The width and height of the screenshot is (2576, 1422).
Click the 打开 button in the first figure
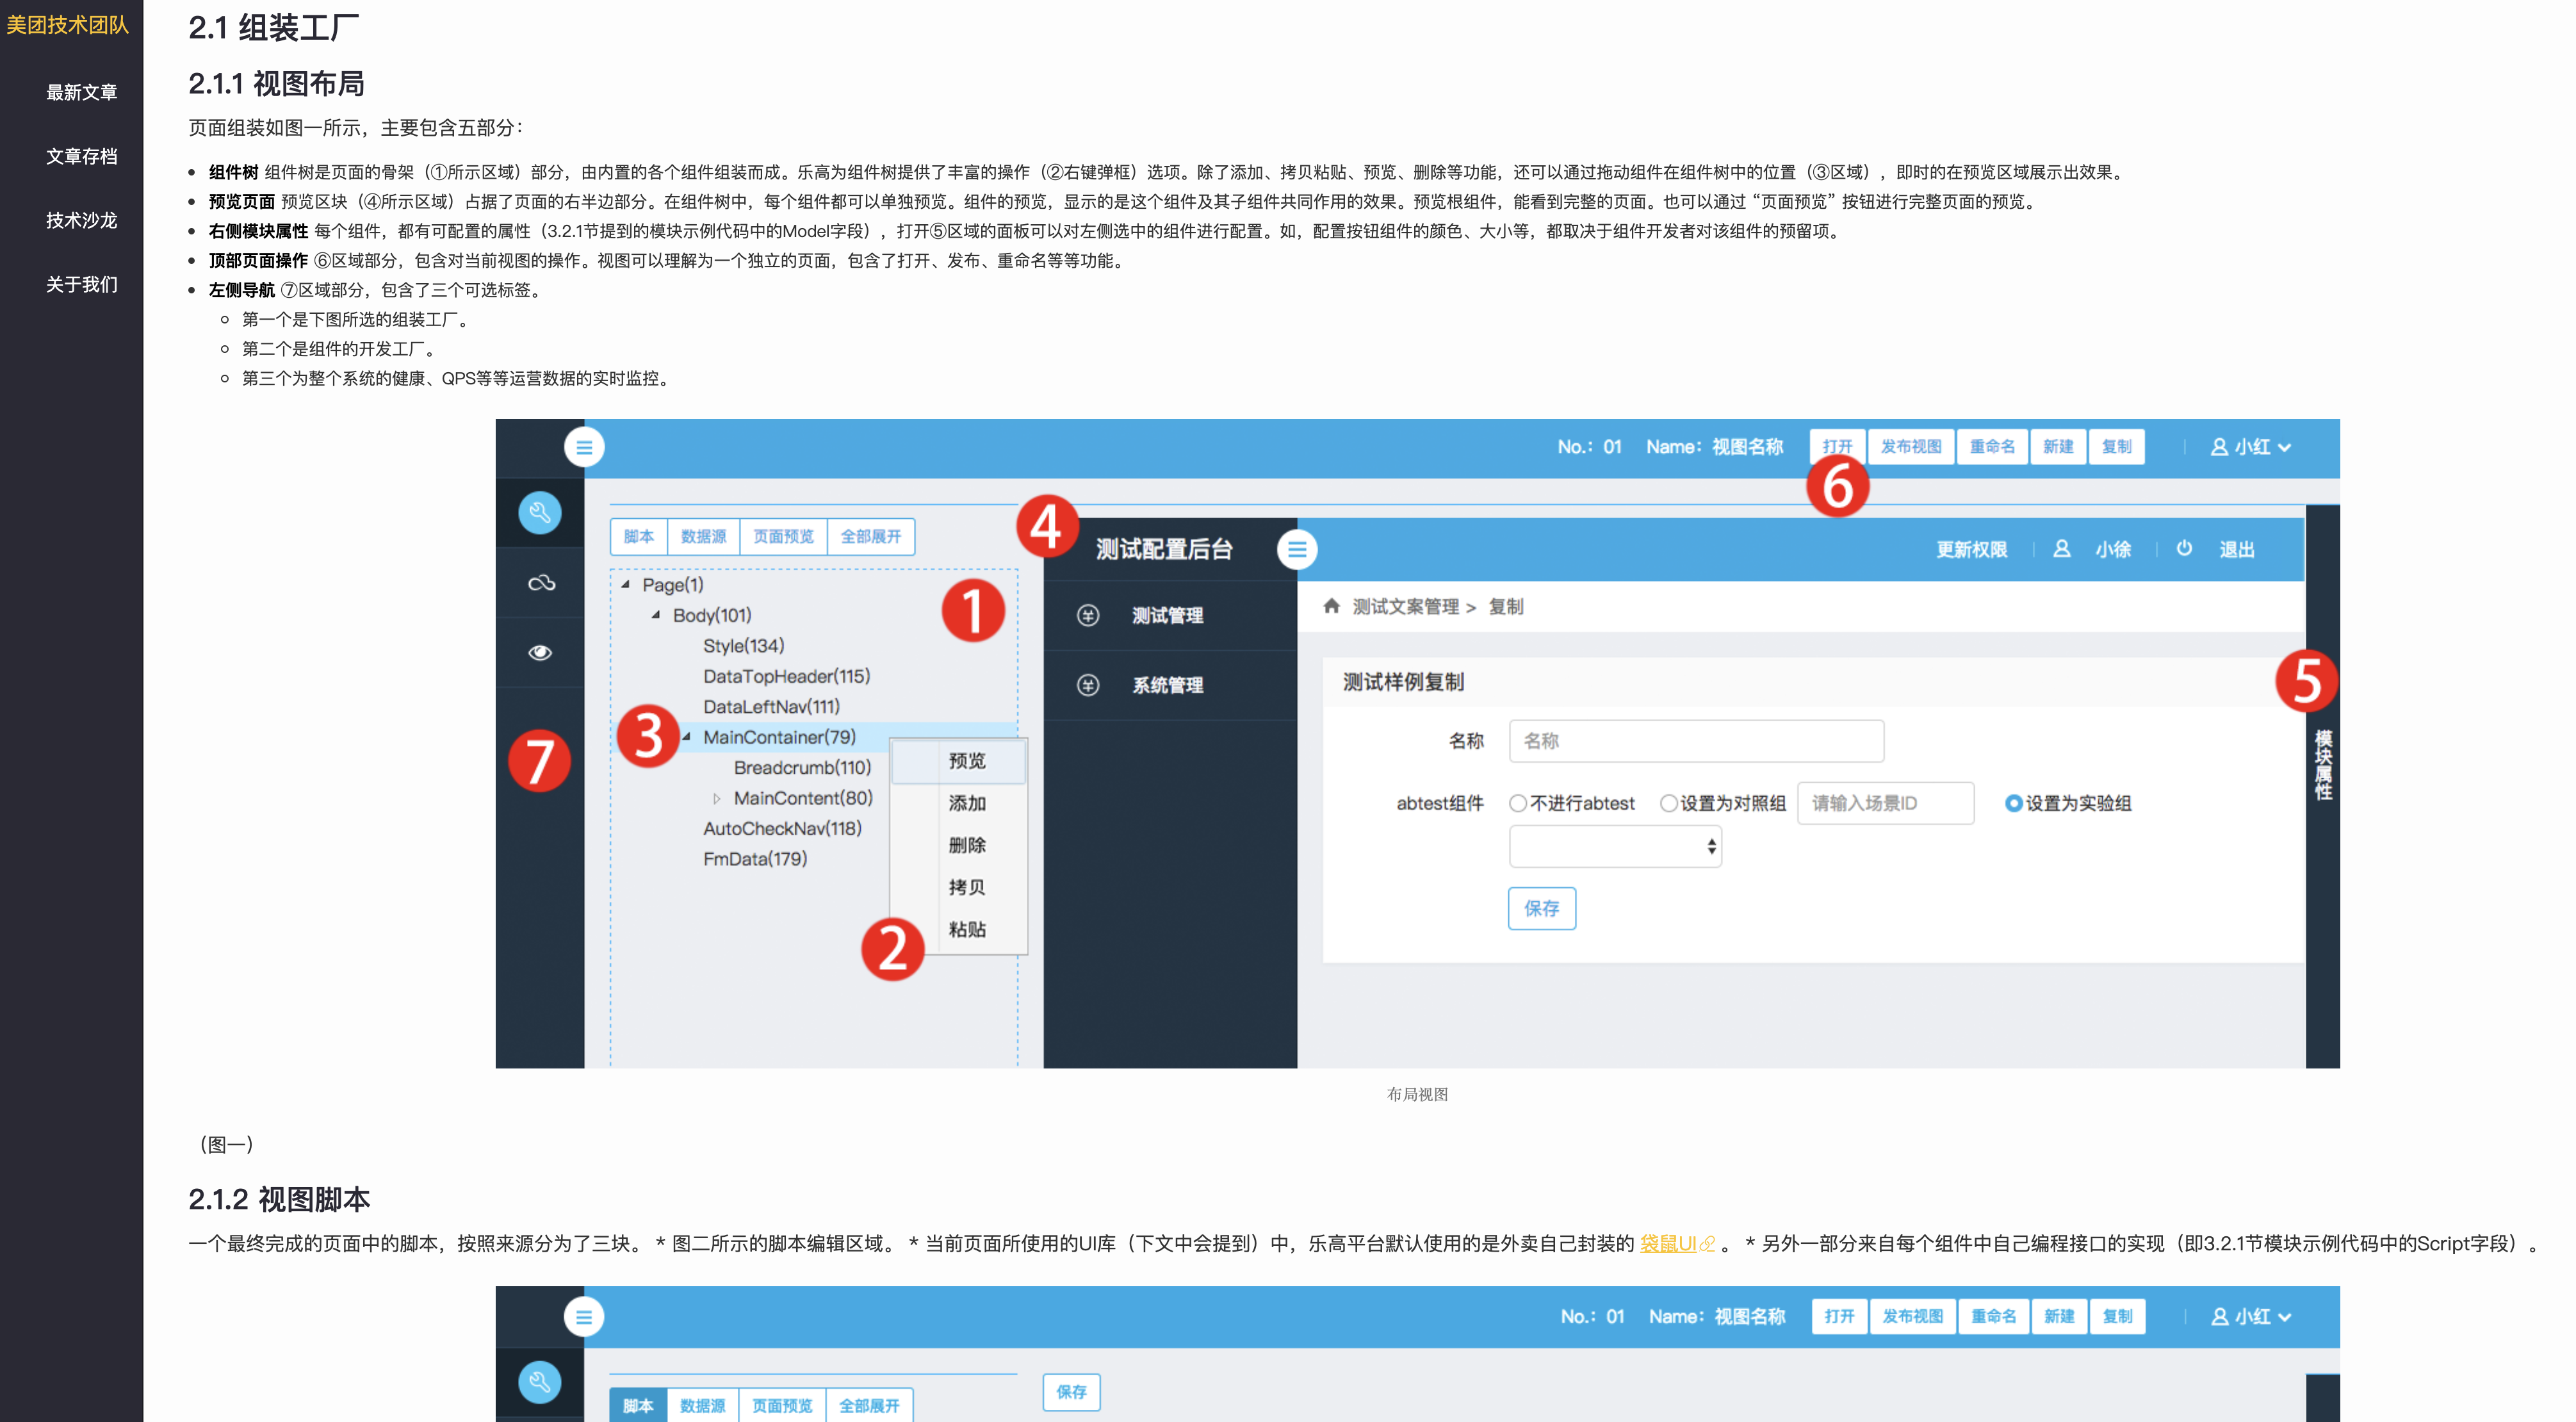(x=1837, y=447)
